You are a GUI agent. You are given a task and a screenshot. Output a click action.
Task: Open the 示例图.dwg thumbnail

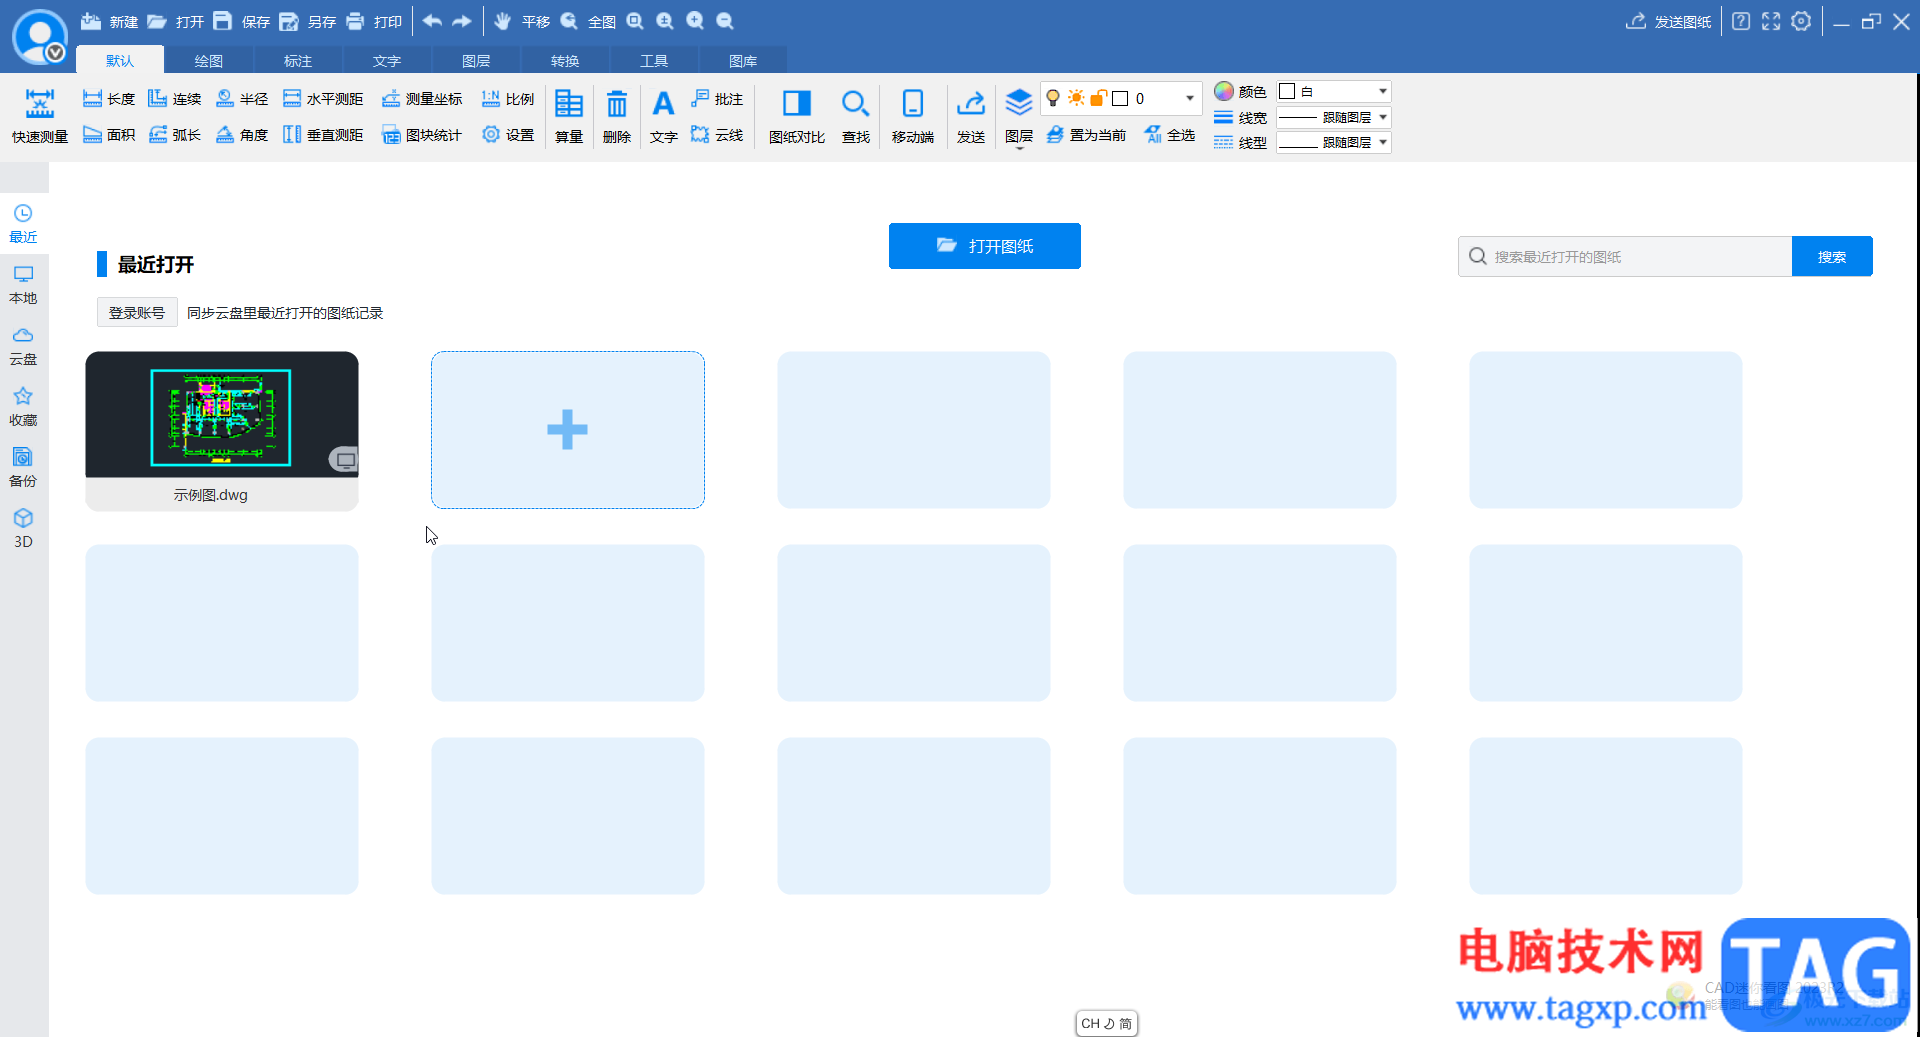click(x=222, y=431)
